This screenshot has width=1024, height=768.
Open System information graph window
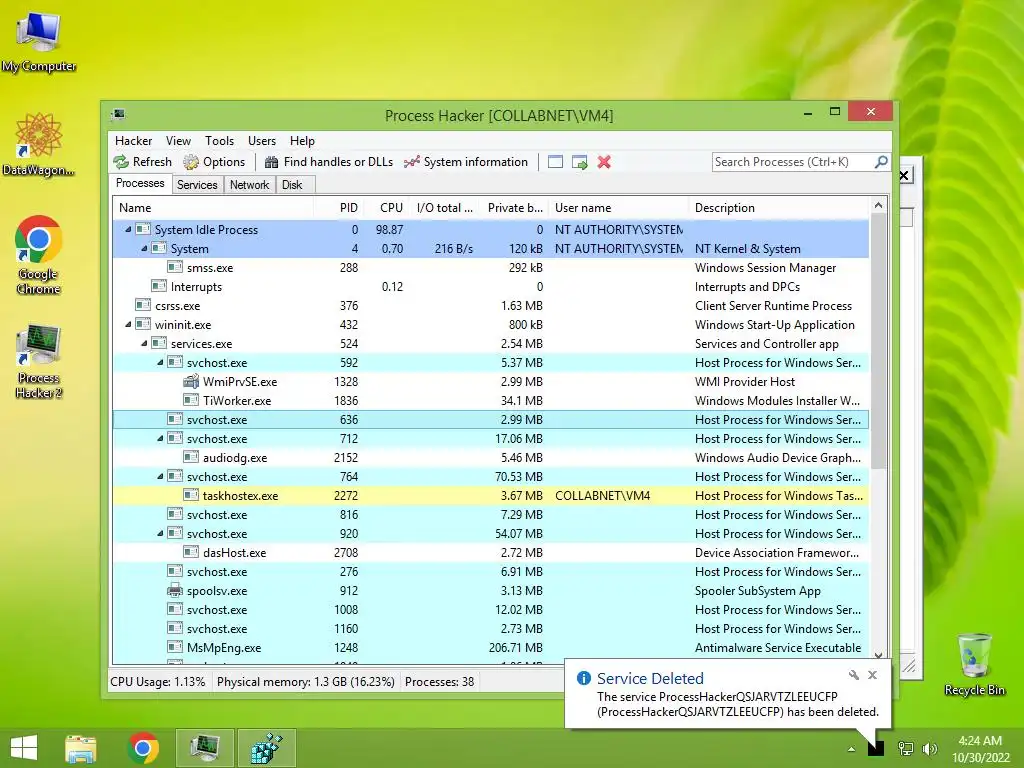(x=466, y=162)
